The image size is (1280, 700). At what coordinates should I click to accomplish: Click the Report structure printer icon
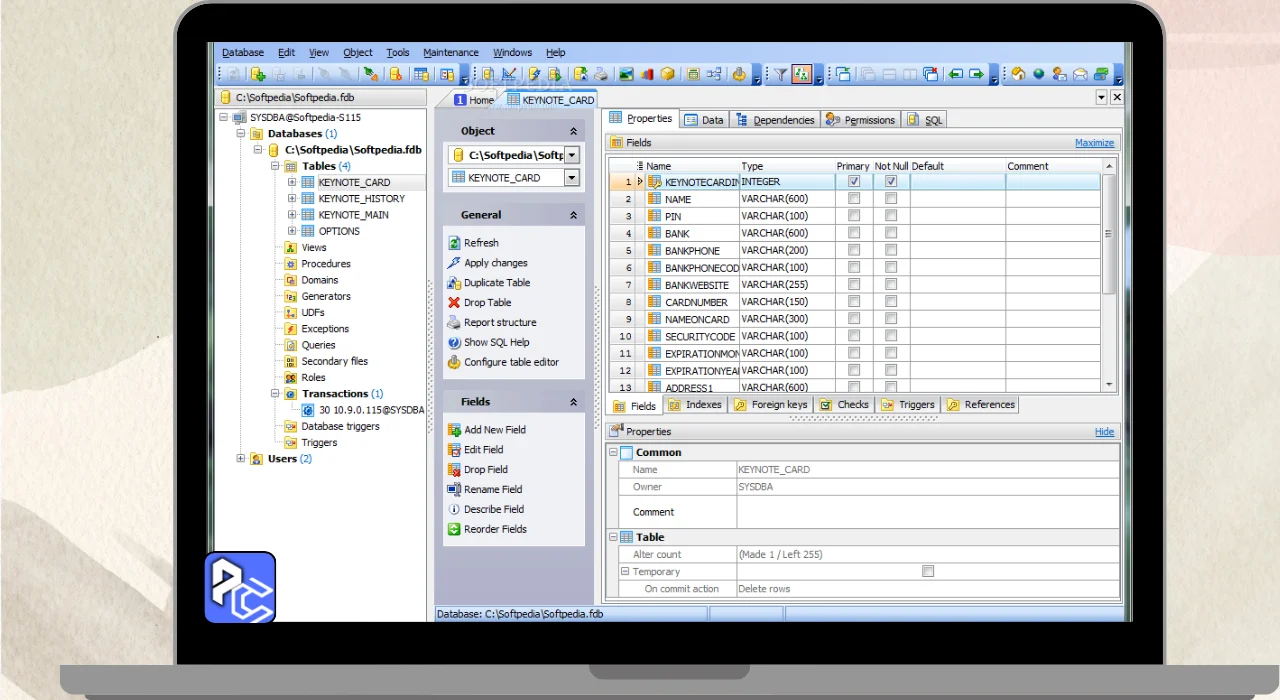pyautogui.click(x=454, y=323)
